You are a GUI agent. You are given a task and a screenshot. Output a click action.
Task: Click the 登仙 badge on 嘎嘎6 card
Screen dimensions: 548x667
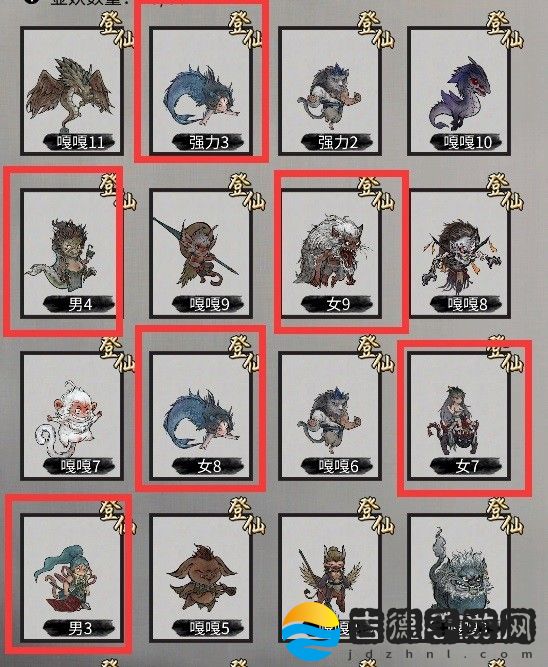click(376, 354)
